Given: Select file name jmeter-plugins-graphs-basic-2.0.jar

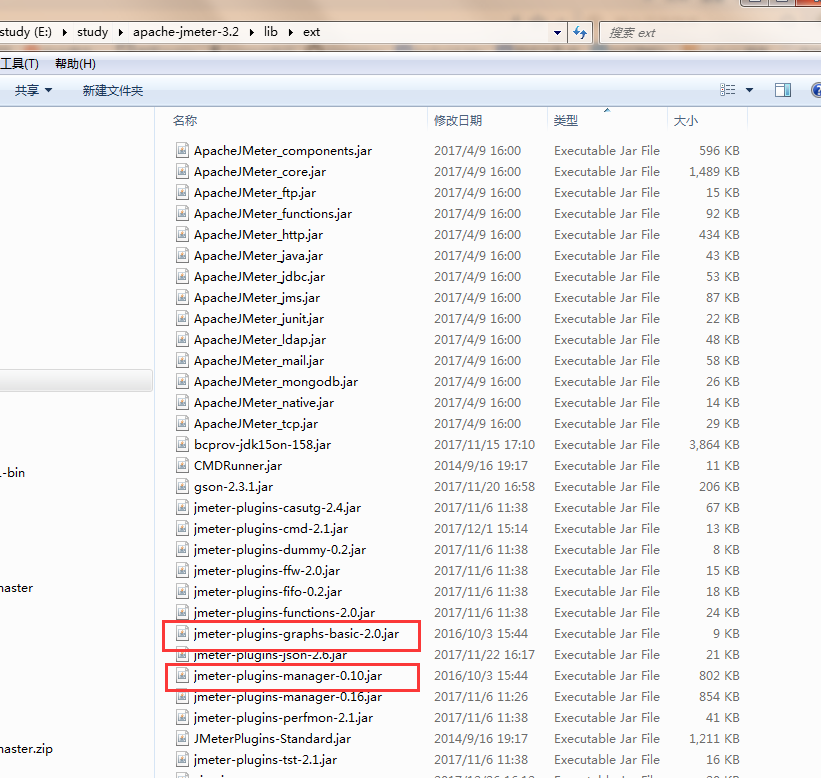Looking at the screenshot, I should [x=296, y=633].
